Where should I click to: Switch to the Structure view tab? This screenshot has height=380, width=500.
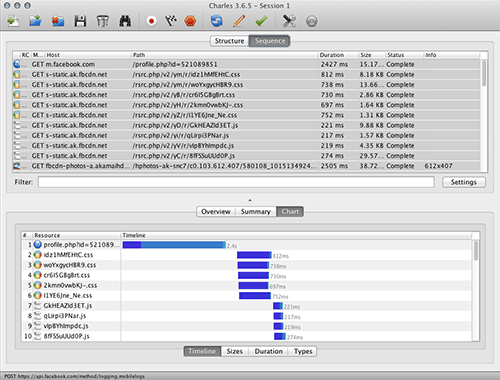point(229,41)
